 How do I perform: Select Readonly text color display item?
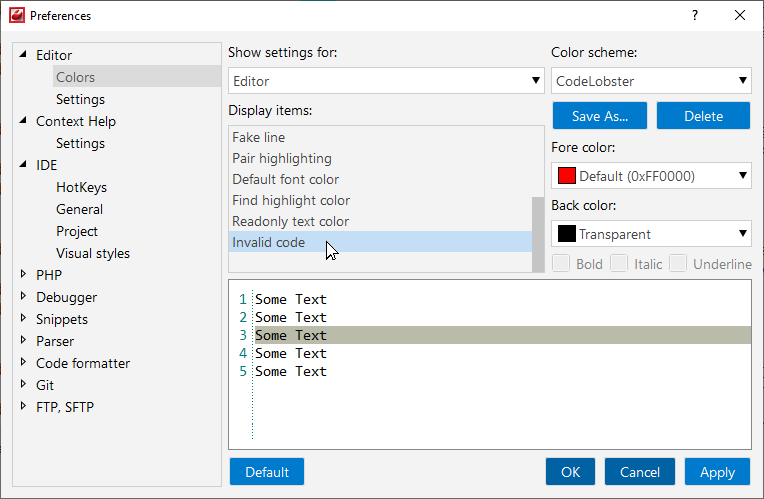coord(380,221)
